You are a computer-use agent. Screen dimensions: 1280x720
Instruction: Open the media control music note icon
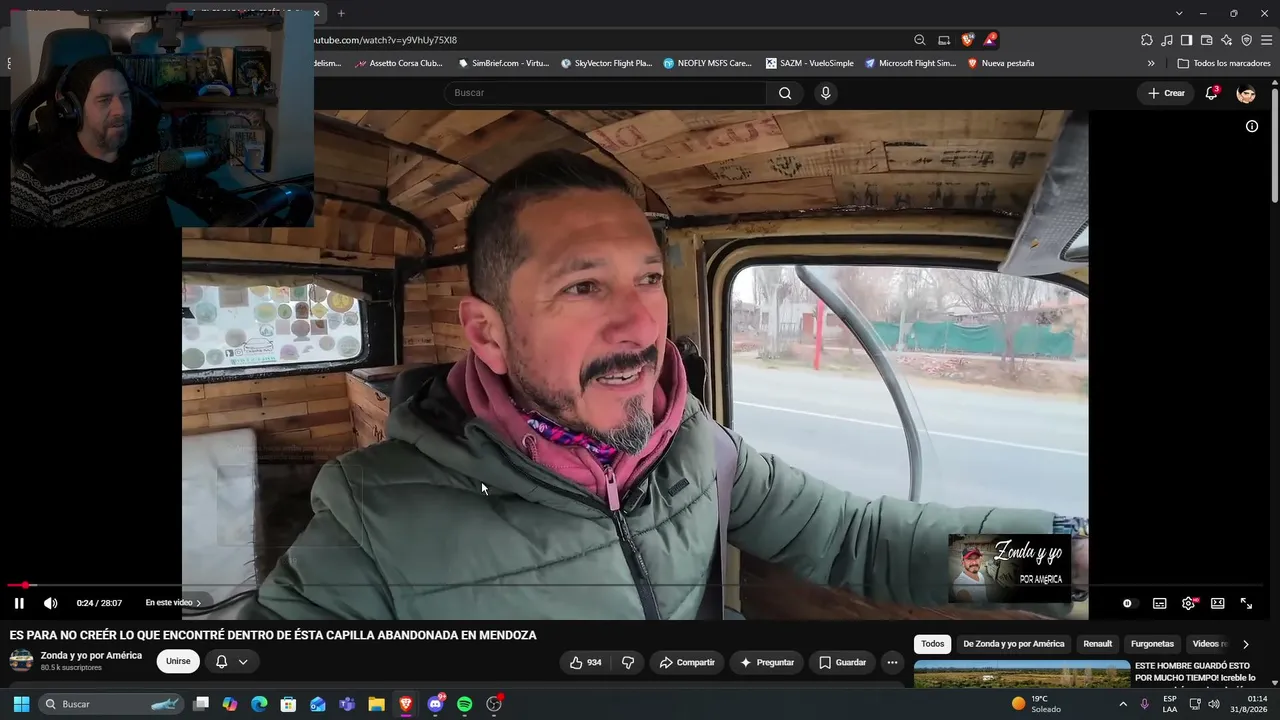coord(1167,40)
